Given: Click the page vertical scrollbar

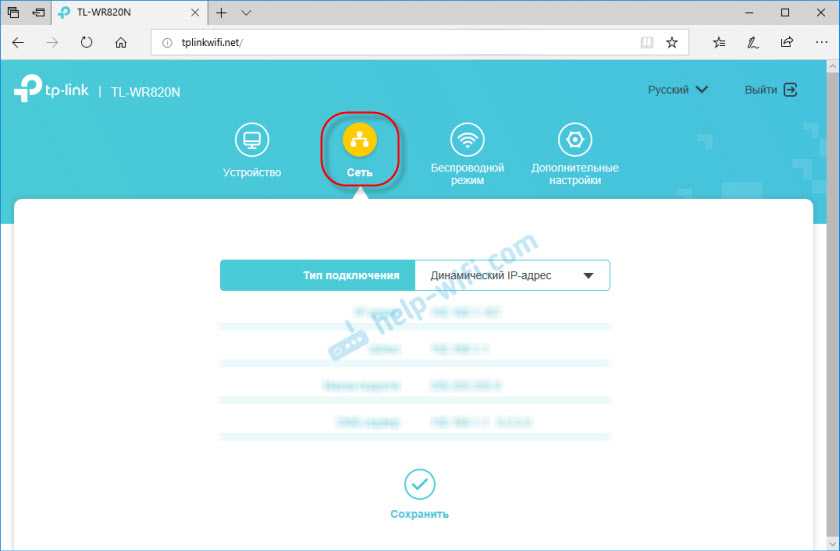Looking at the screenshot, I should (x=832, y=304).
